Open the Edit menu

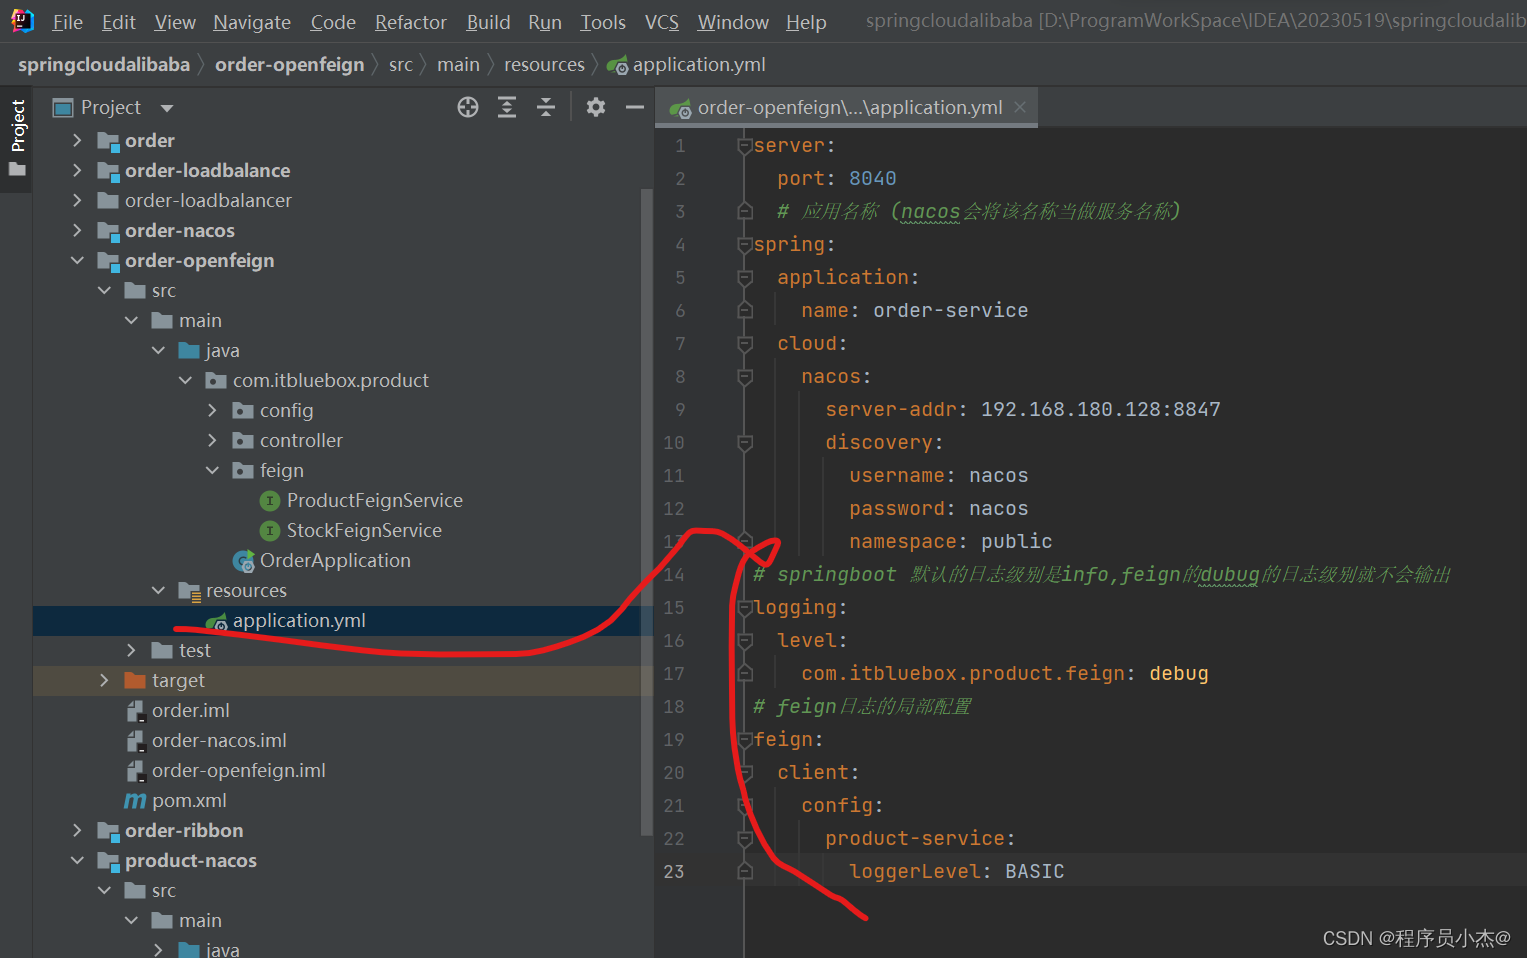tap(118, 22)
